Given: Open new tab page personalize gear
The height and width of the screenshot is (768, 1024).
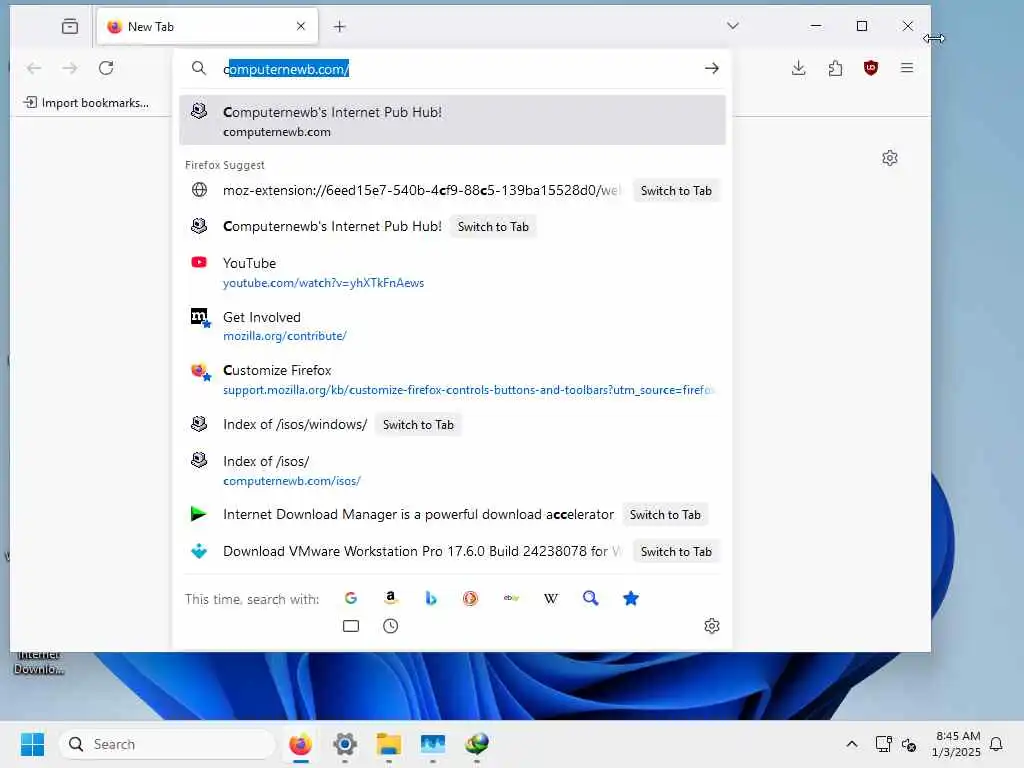Looking at the screenshot, I should [x=889, y=158].
